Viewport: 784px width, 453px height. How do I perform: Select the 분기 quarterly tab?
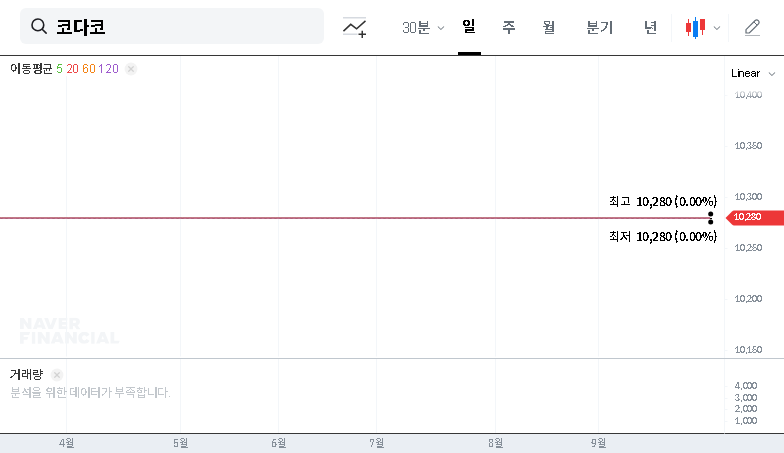599,28
